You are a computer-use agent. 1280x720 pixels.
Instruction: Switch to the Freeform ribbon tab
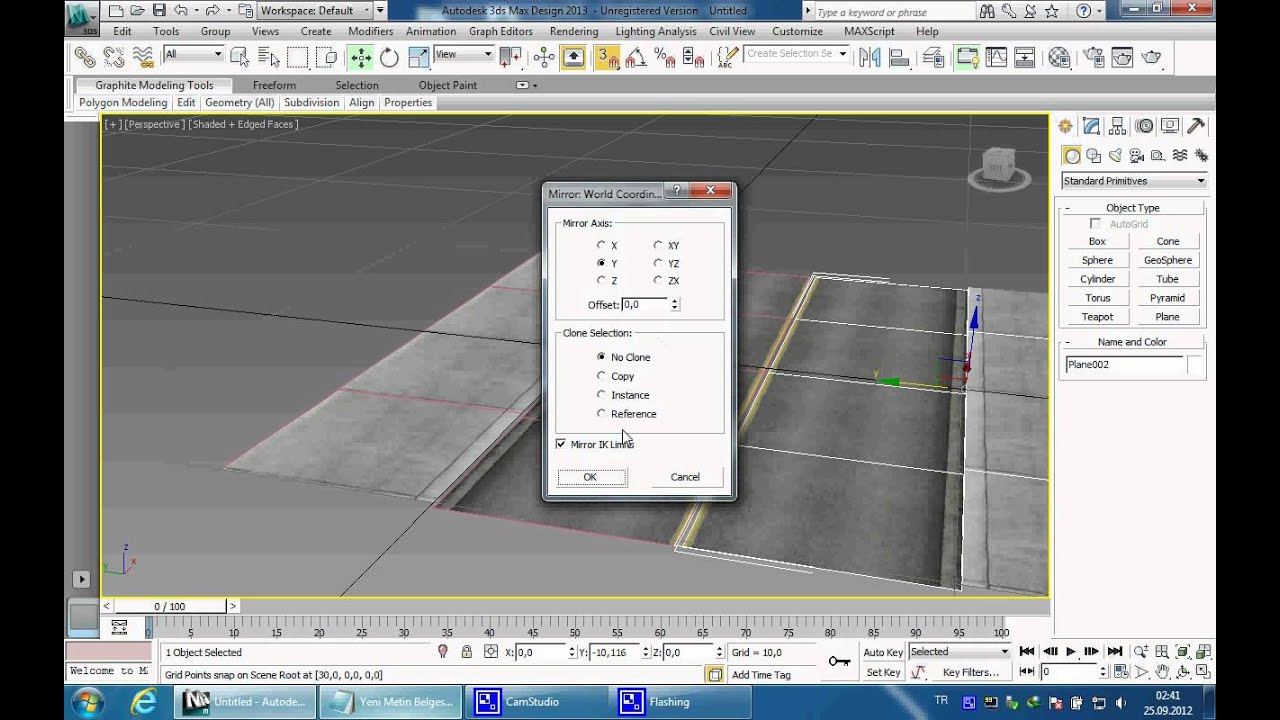(x=274, y=85)
